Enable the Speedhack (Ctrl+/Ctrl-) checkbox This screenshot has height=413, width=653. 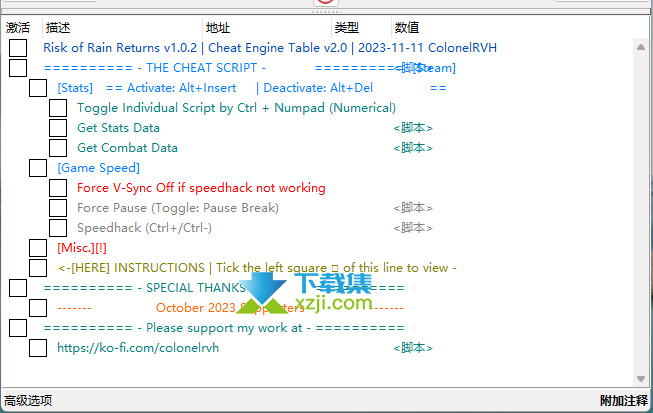(x=58, y=228)
